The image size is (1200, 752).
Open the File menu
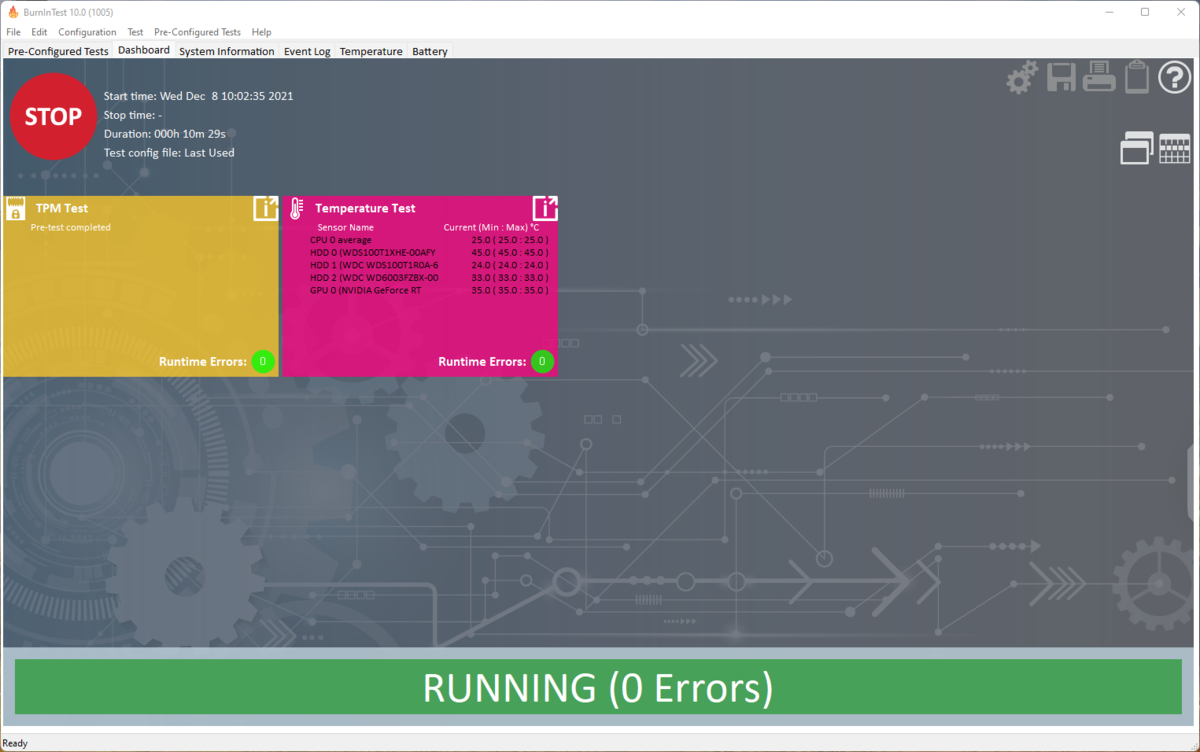(x=13, y=32)
